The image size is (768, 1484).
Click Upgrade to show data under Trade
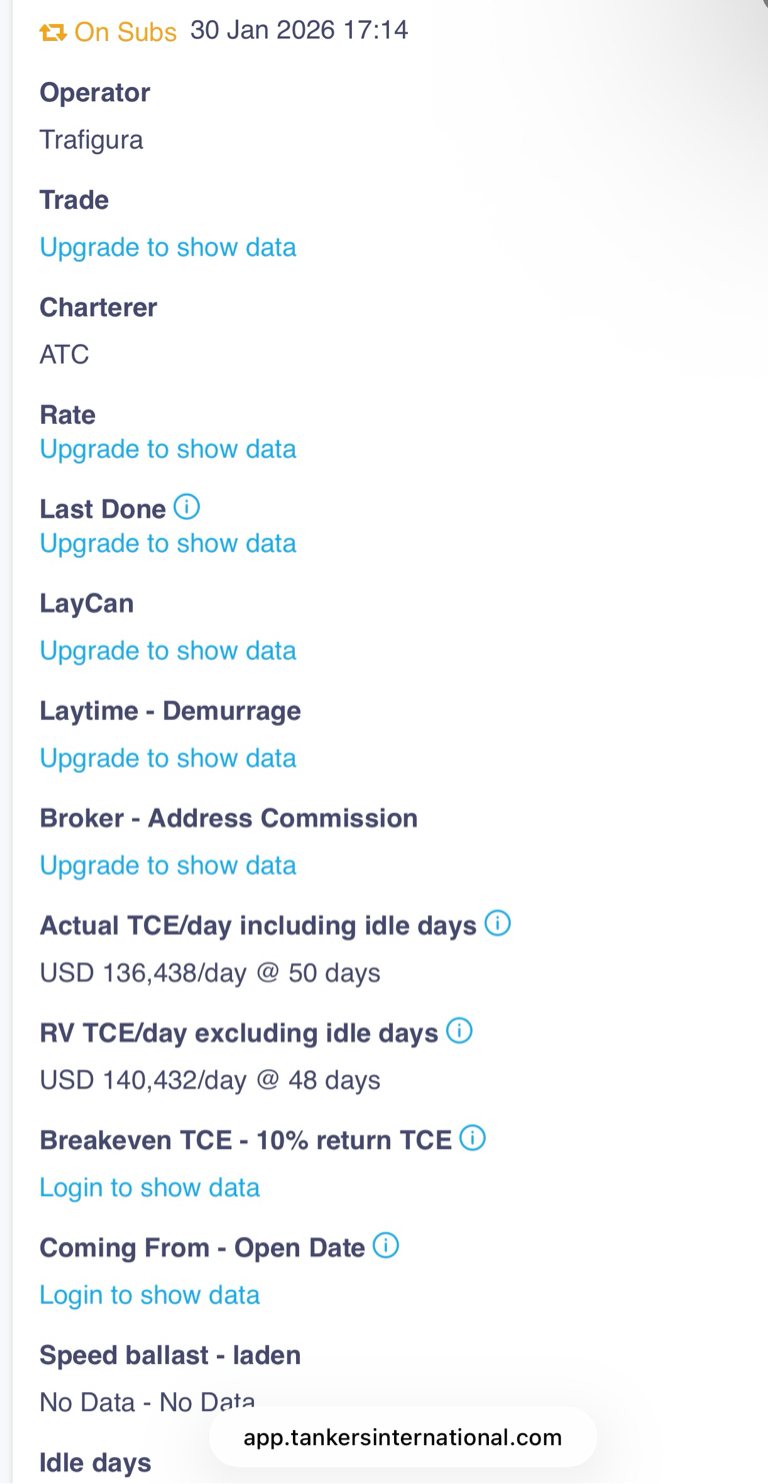click(x=168, y=247)
